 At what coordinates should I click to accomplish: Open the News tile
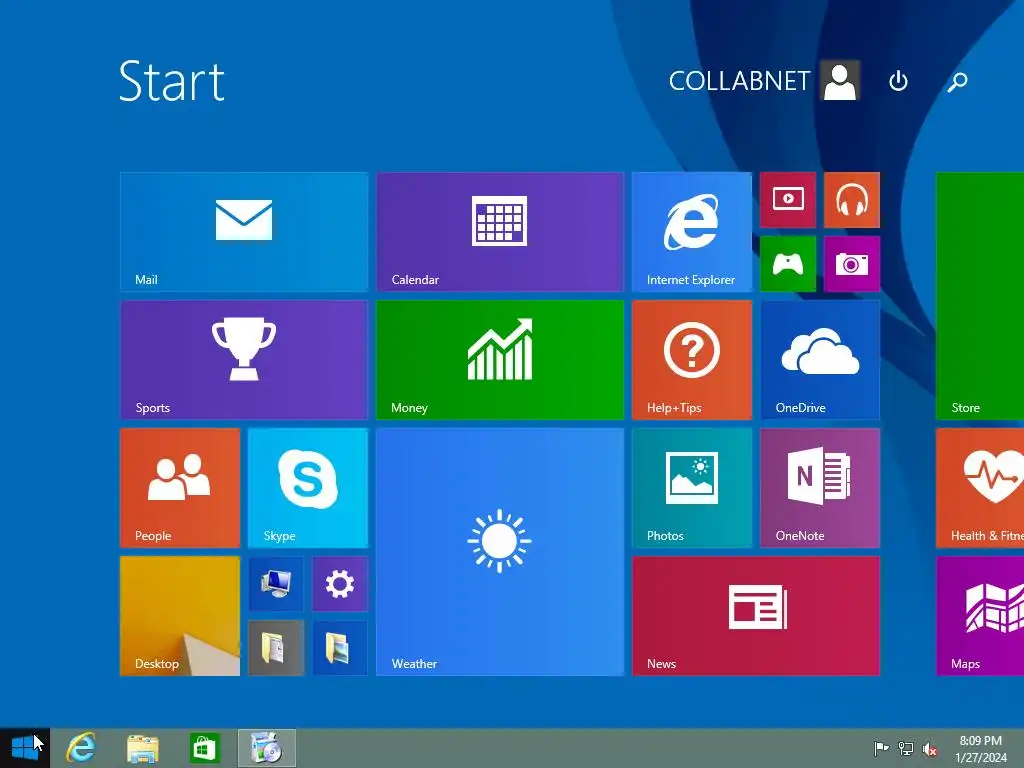pos(756,615)
